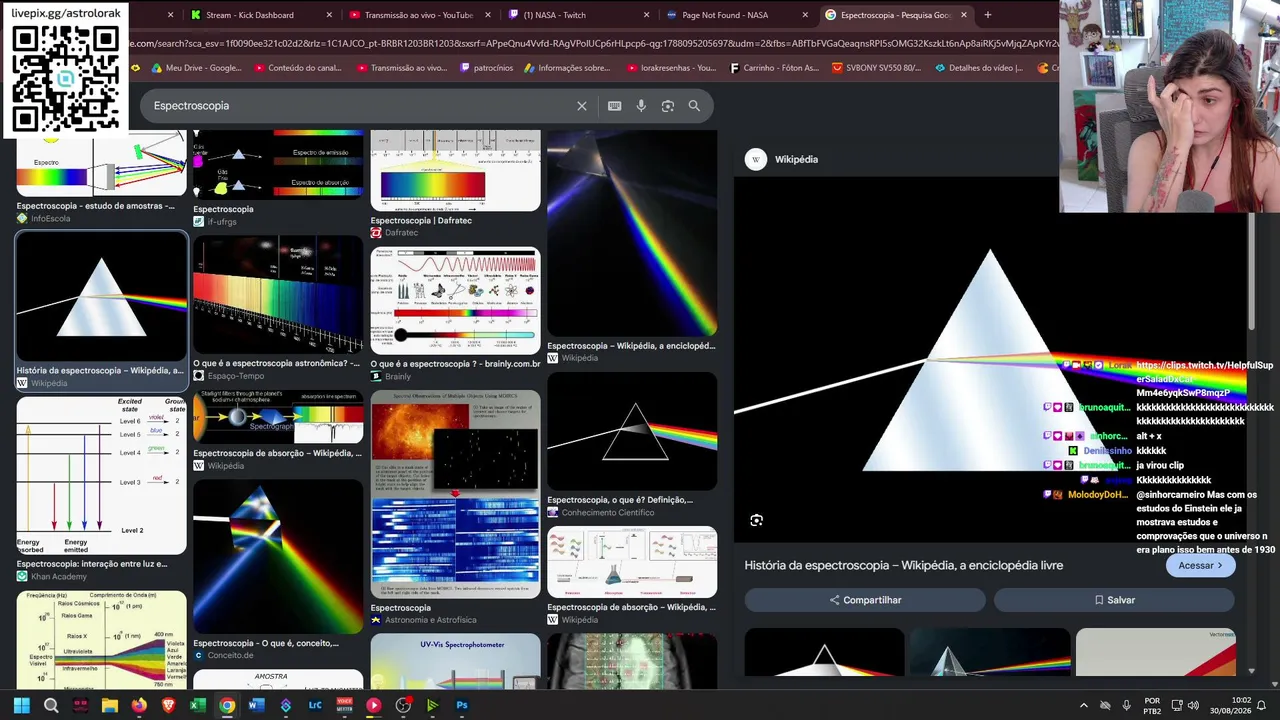The image size is (1280, 720).
Task: Launch Brave browser from the taskbar
Action: point(168,705)
